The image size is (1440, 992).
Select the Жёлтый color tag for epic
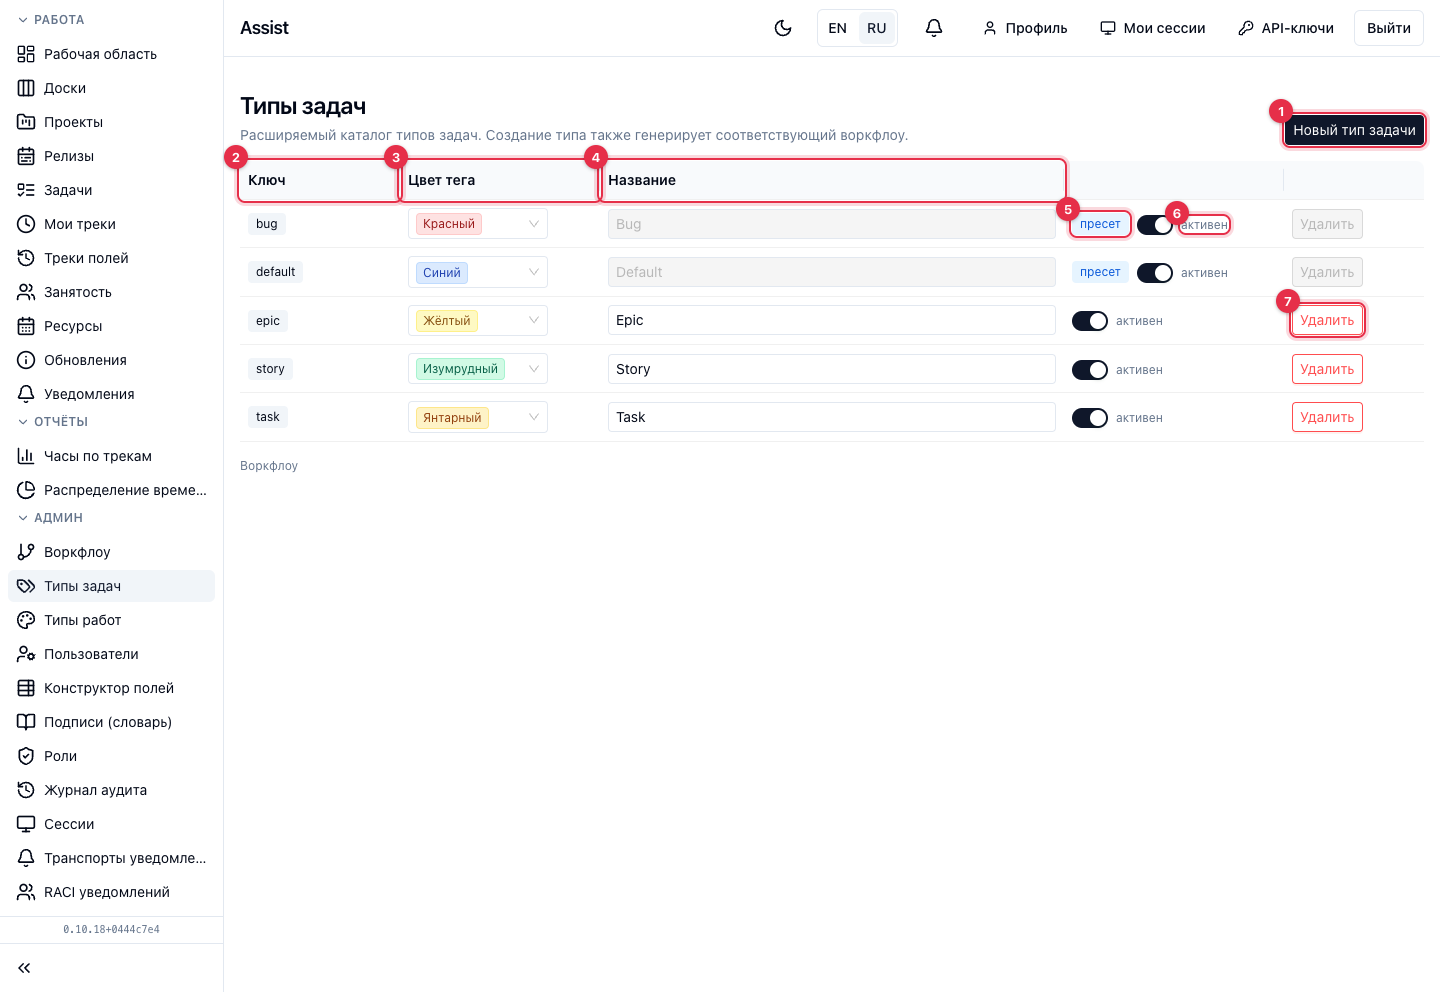(478, 320)
